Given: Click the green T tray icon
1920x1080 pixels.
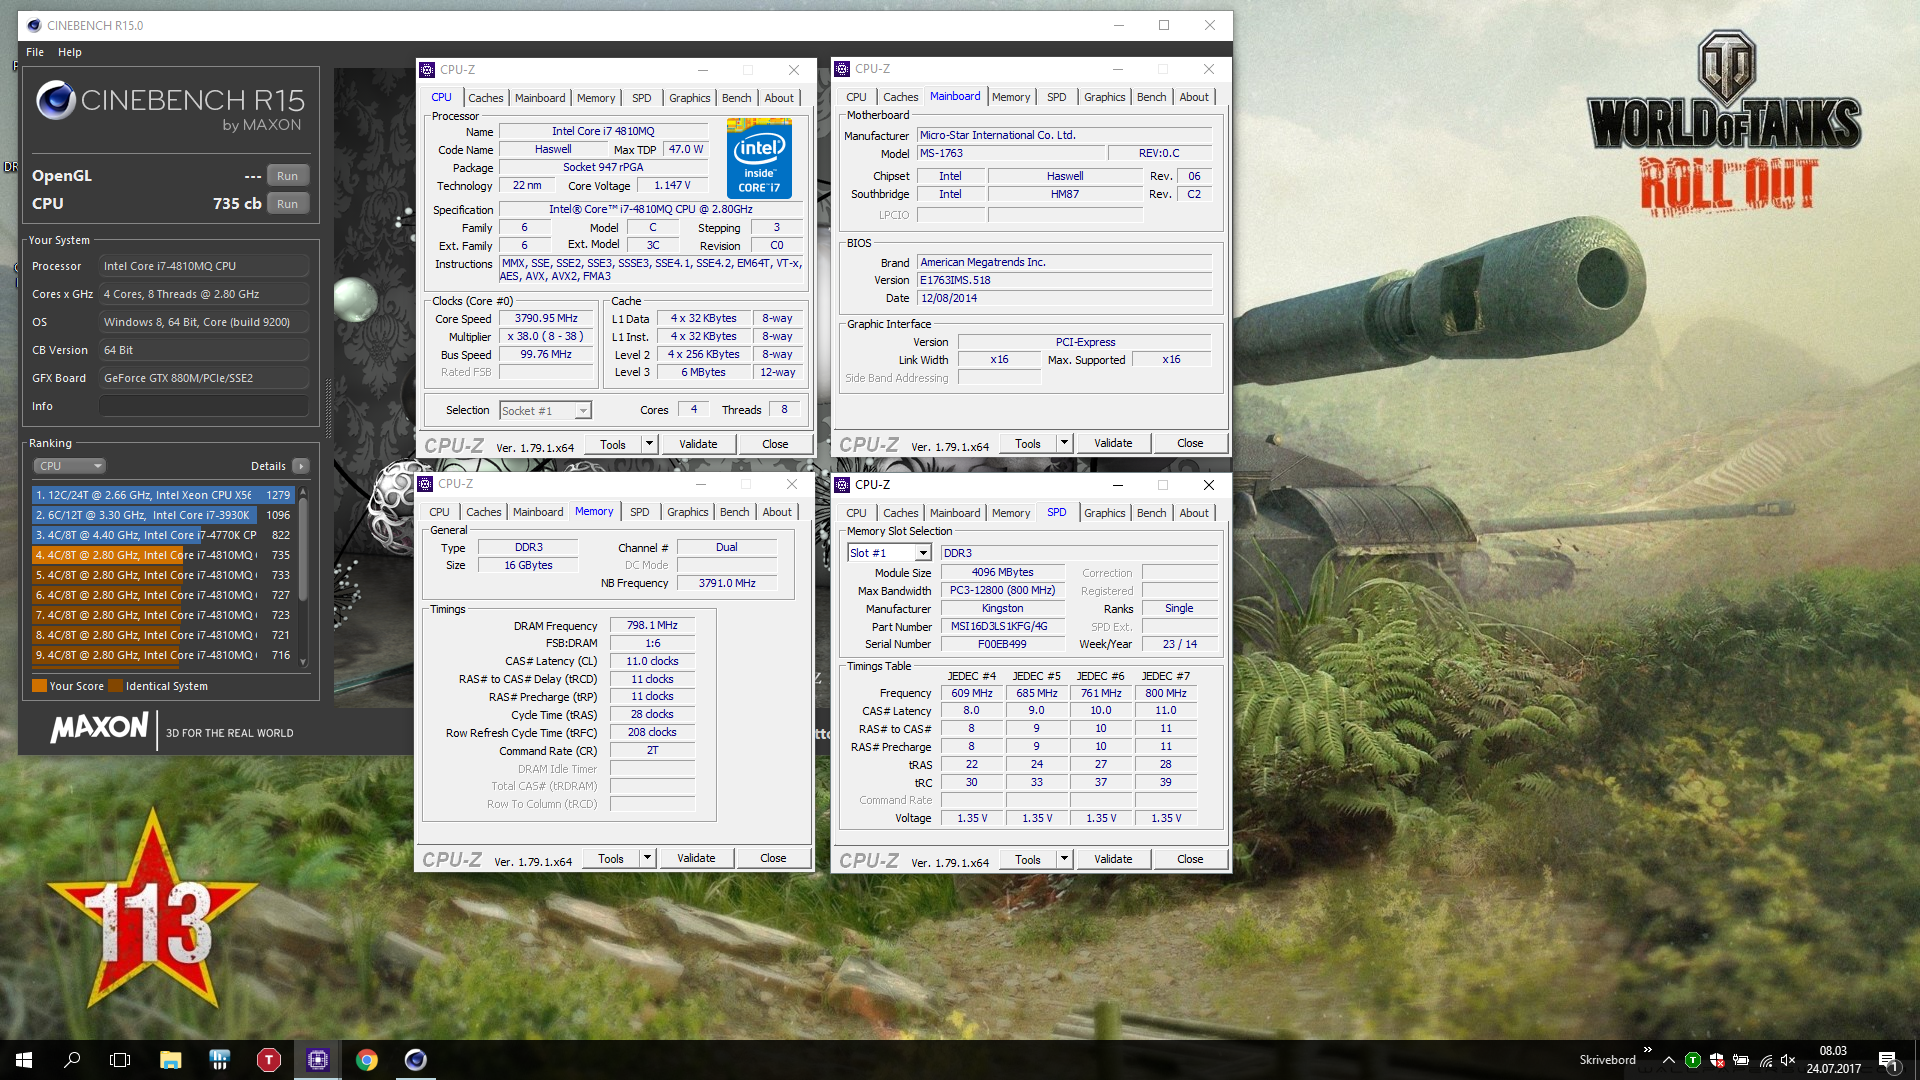Looking at the screenshot, I should pos(1693,1060).
